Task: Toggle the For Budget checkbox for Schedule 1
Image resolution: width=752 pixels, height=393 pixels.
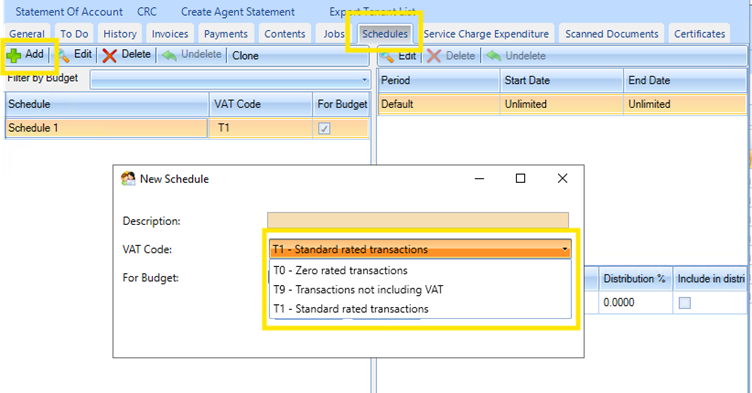Action: (324, 129)
